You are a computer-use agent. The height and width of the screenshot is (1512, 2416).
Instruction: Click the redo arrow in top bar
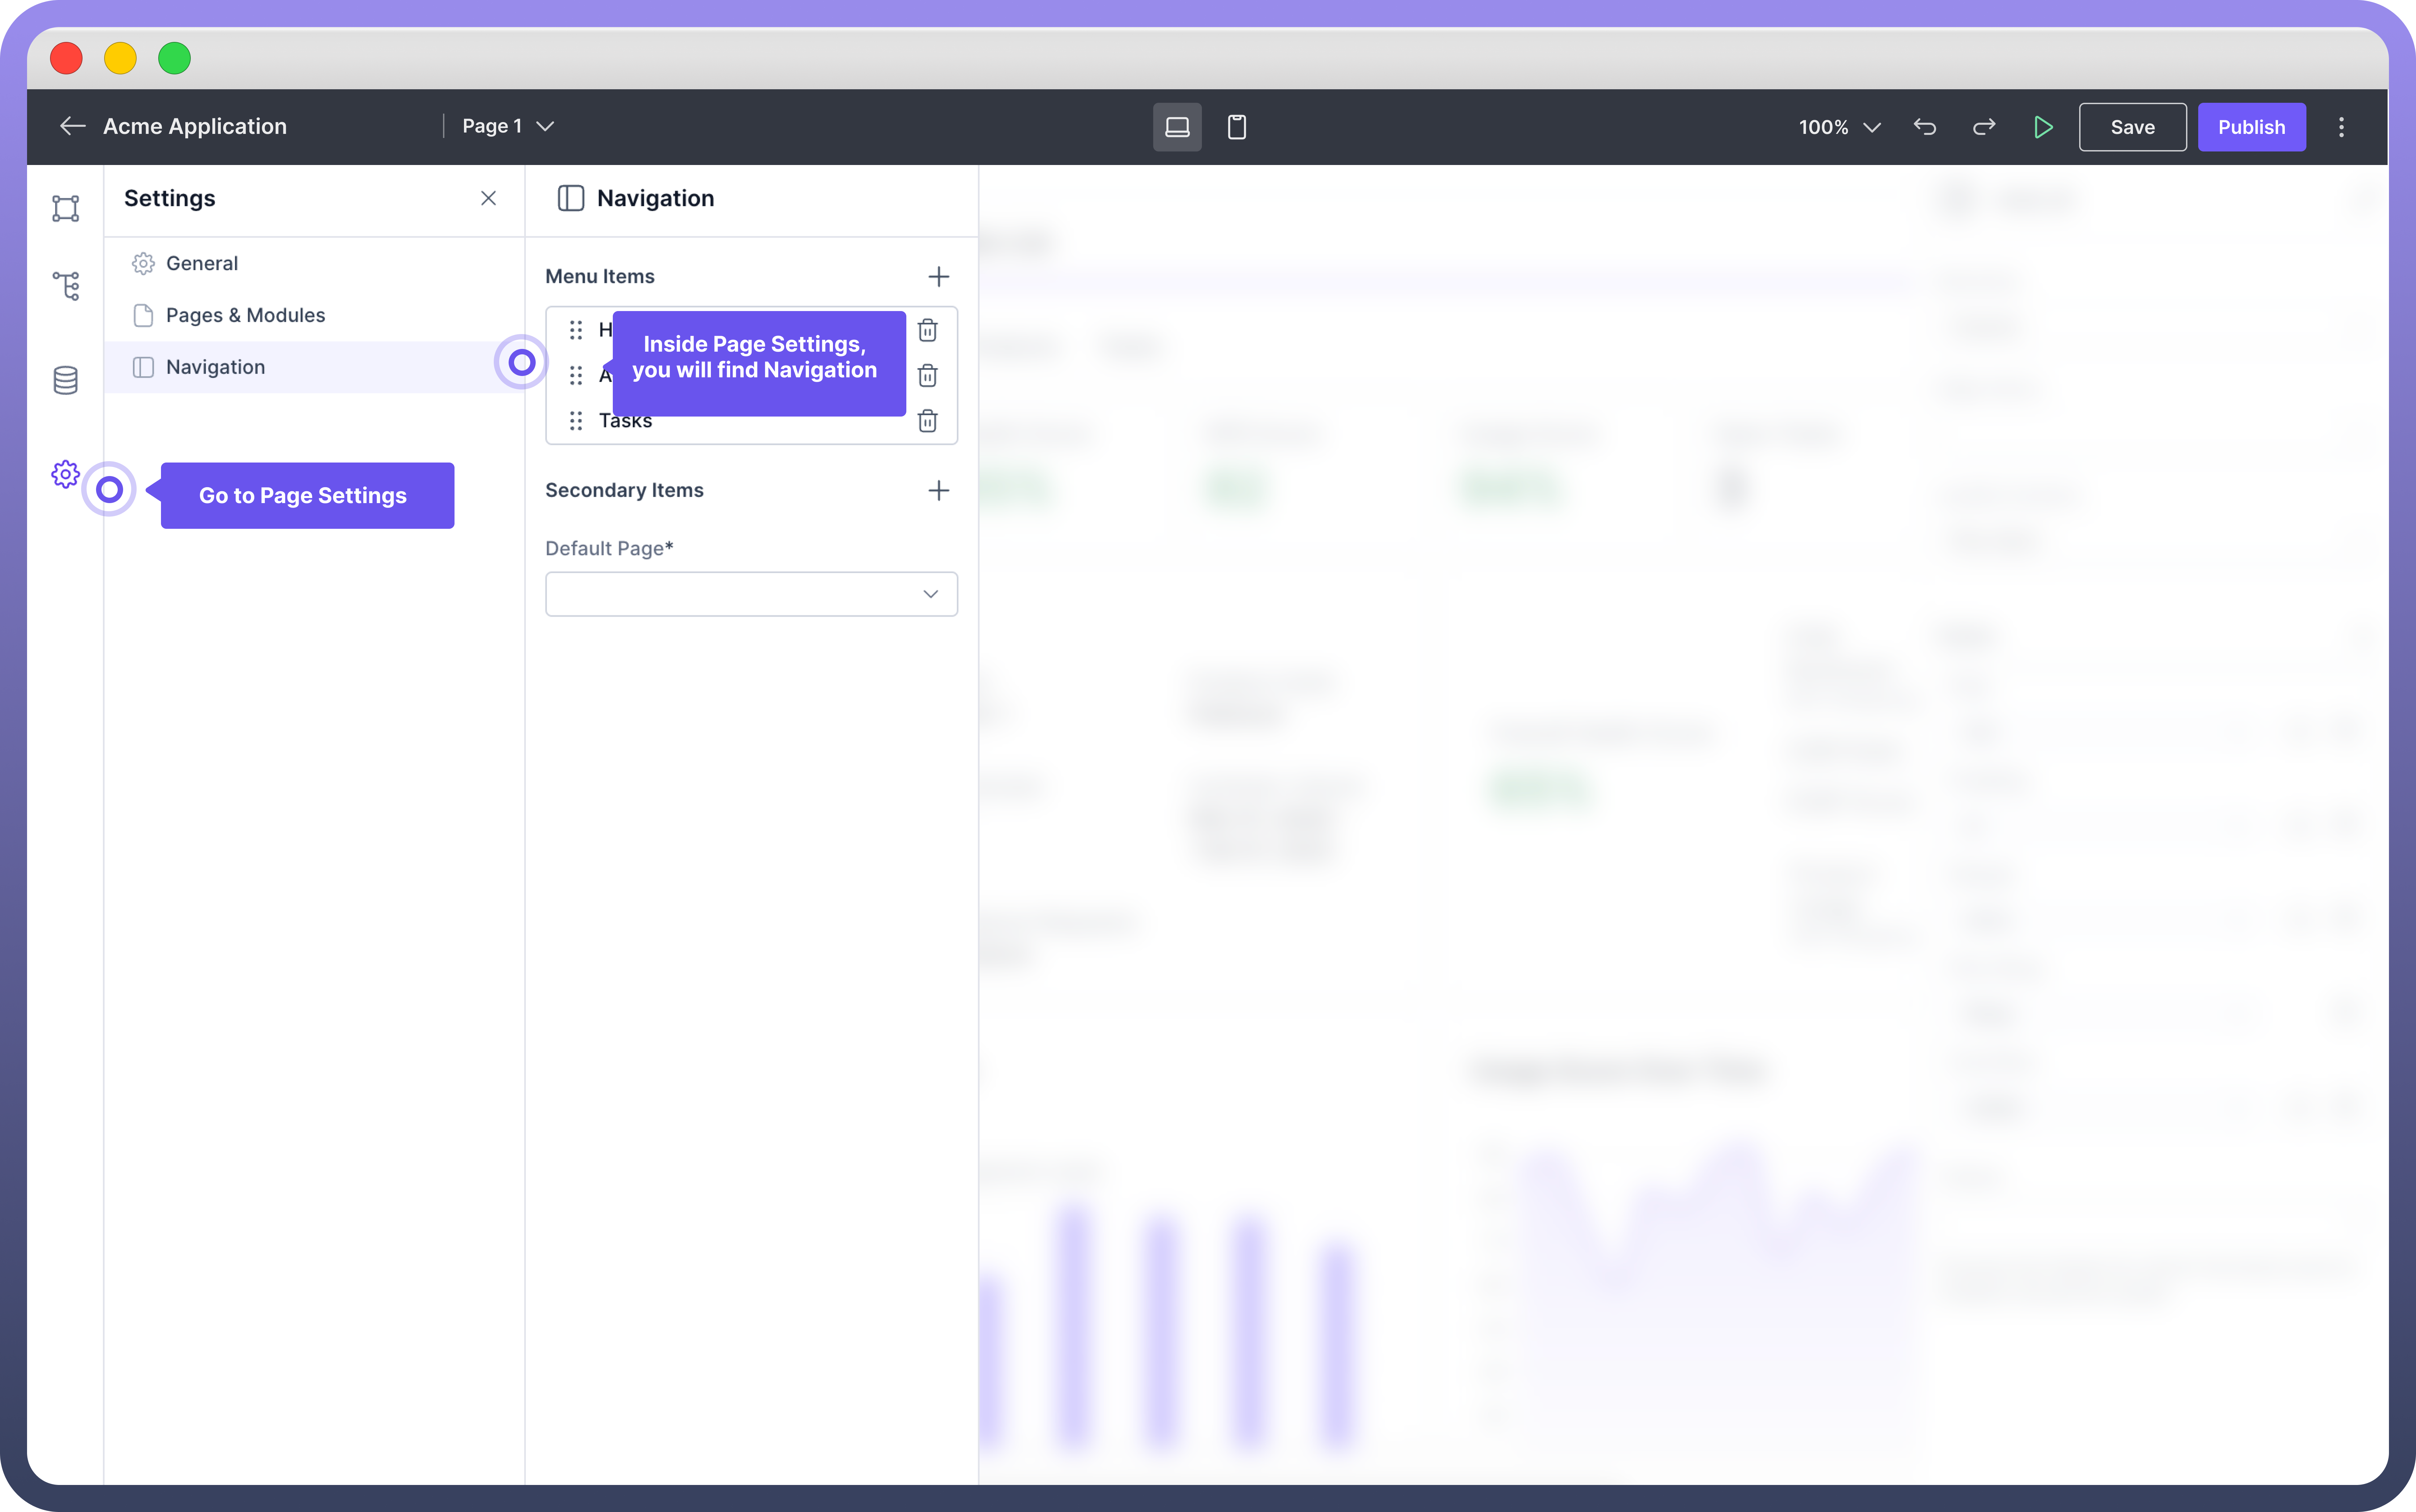[x=1984, y=127]
